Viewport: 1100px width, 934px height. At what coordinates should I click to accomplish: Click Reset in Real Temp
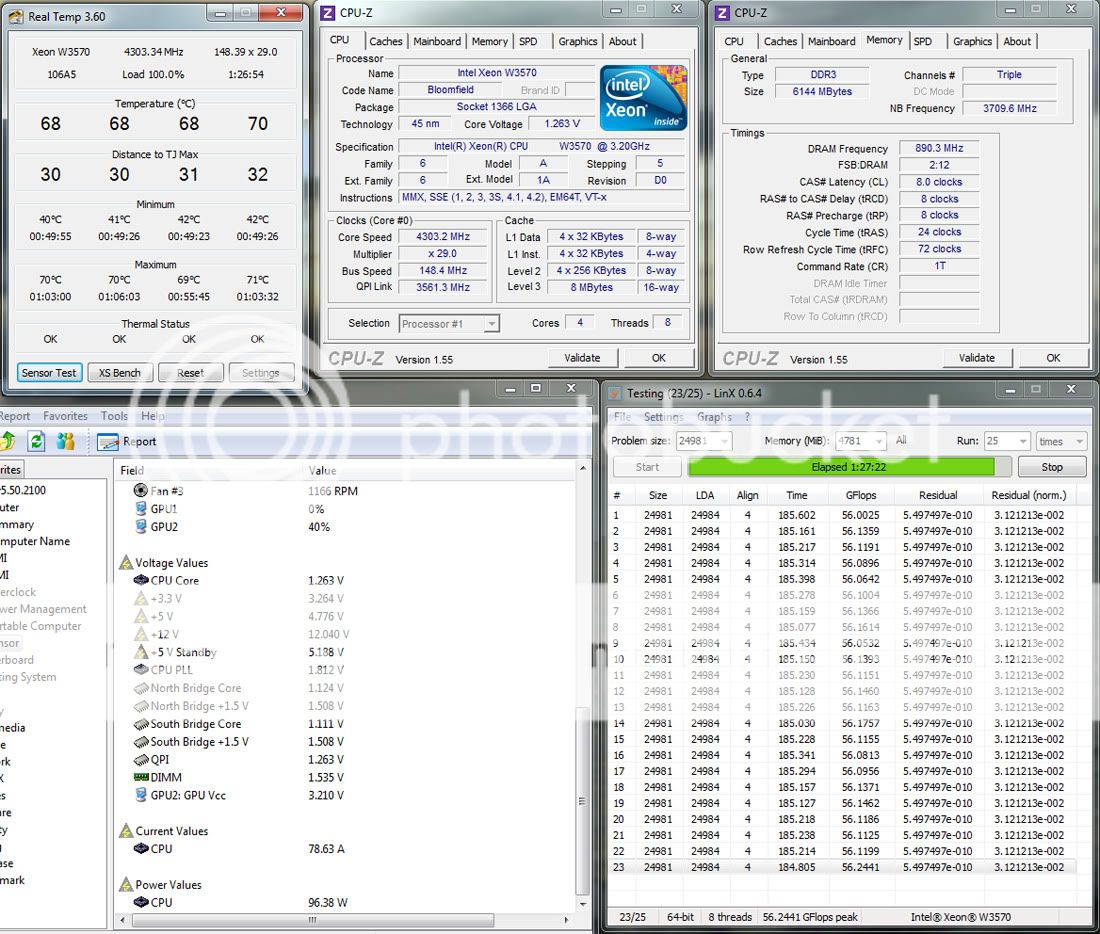[x=190, y=373]
